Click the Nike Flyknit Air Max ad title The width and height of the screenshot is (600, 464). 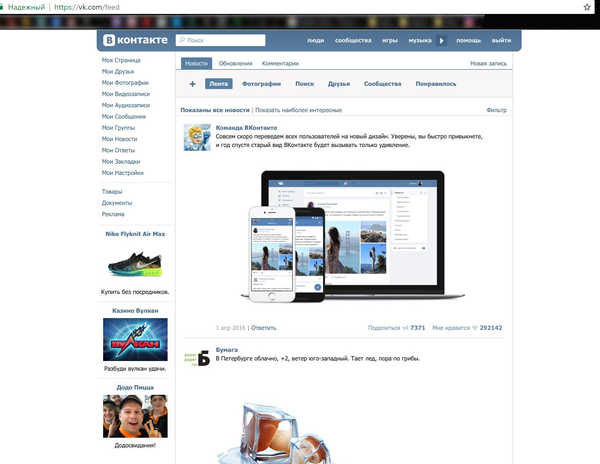[135, 234]
